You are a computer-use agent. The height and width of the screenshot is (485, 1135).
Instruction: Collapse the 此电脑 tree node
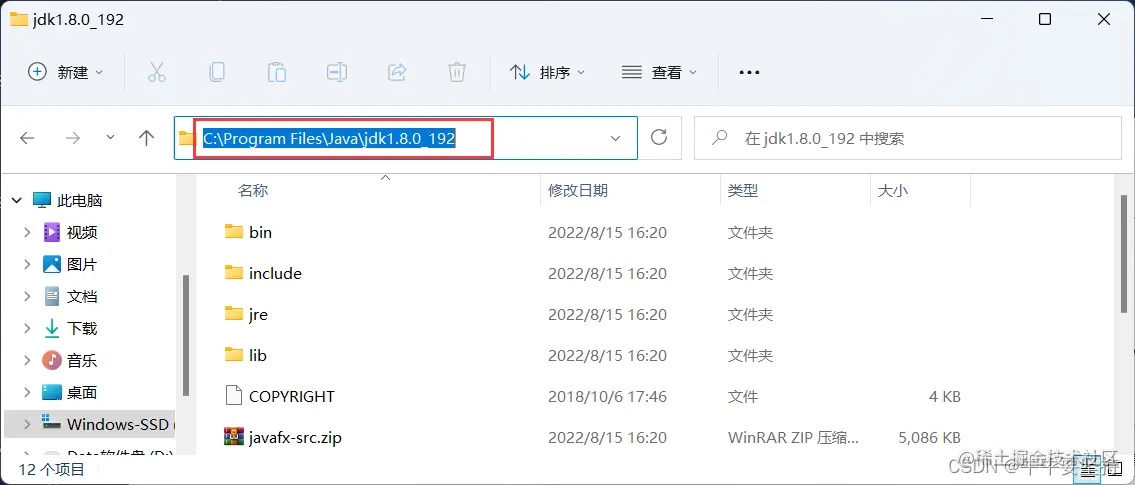point(17,201)
